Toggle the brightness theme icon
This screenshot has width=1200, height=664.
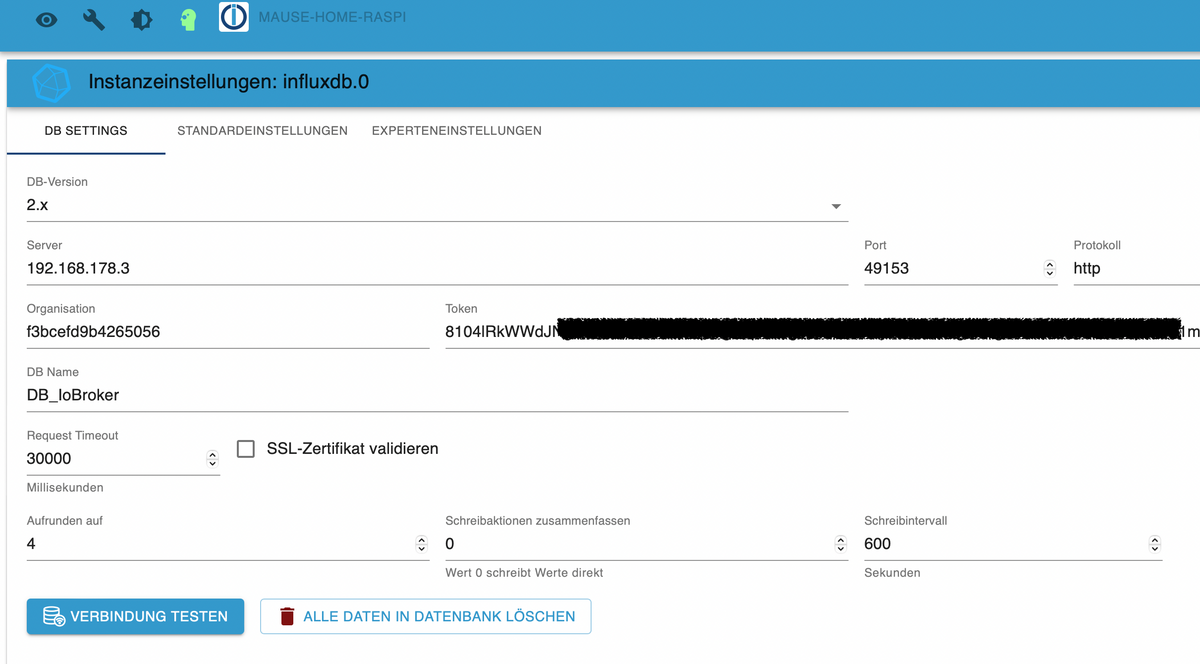pyautogui.click(x=142, y=20)
